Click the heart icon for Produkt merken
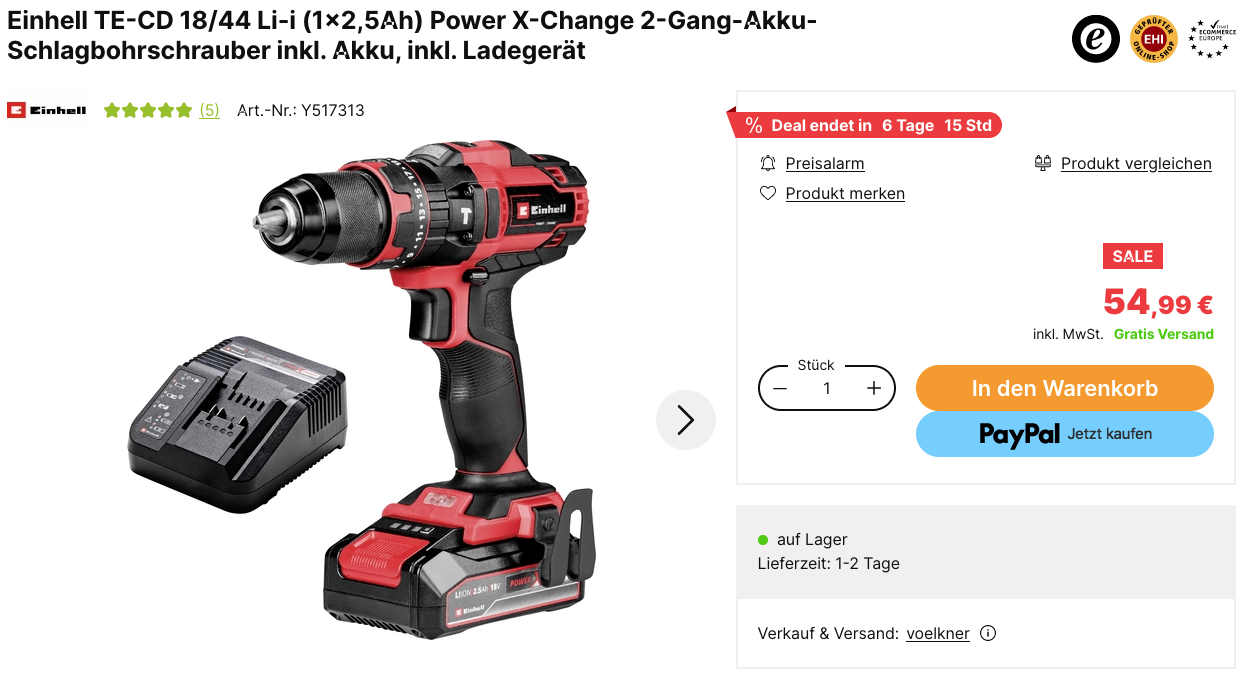This screenshot has width=1244, height=681. coord(768,193)
